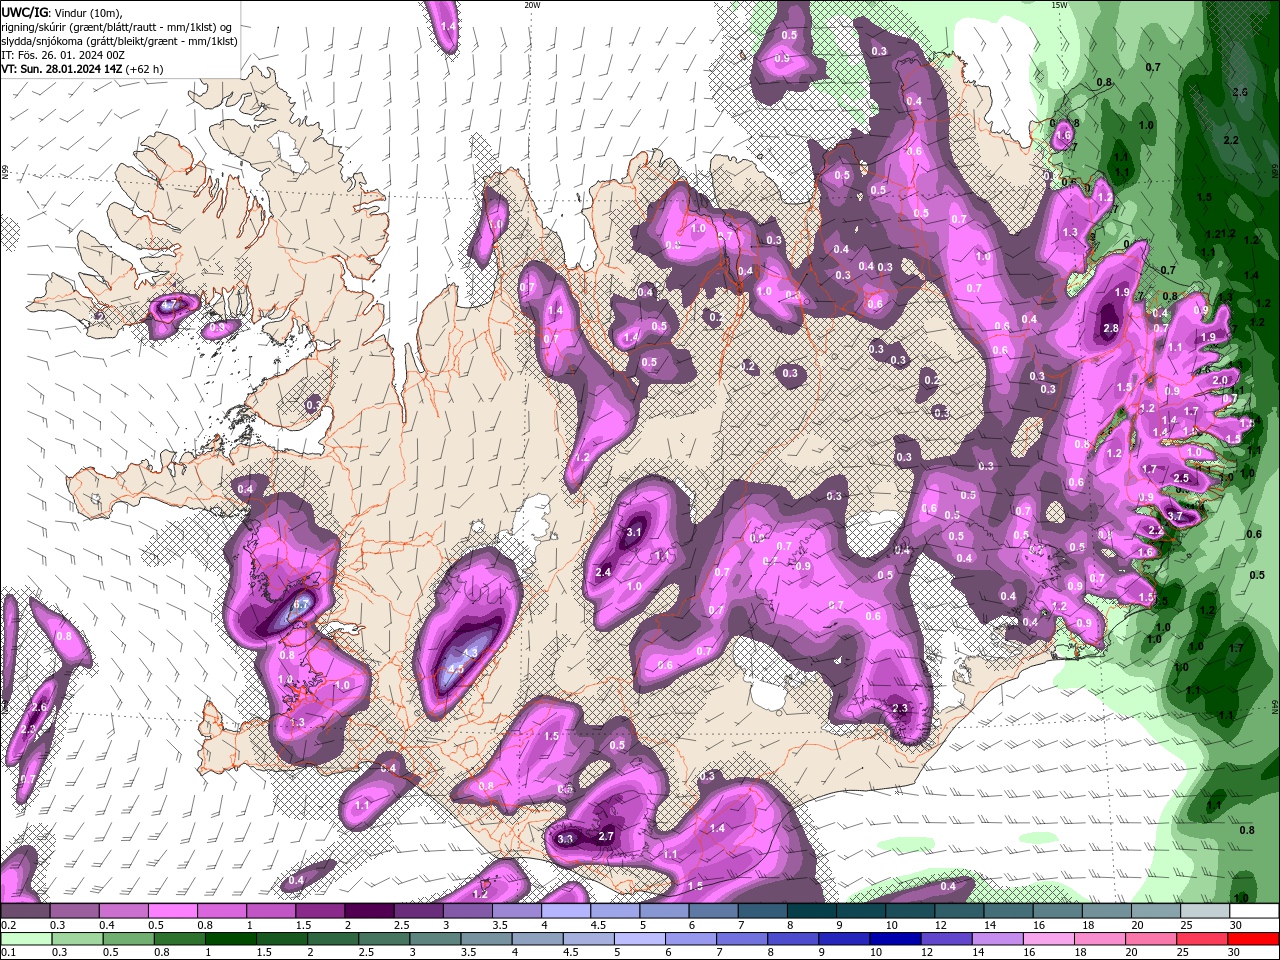Pick the darkest purple swatch labeled 2

coord(368,911)
